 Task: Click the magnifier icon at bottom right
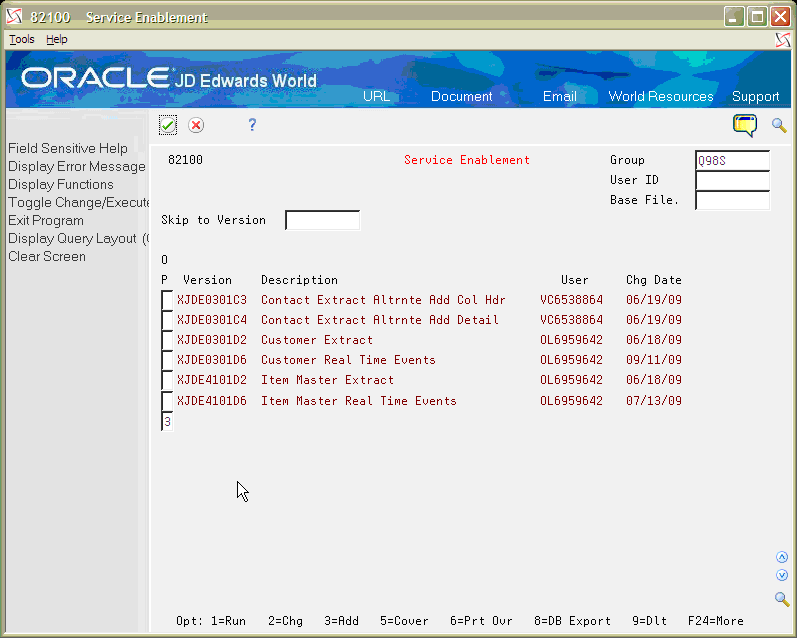(x=782, y=599)
